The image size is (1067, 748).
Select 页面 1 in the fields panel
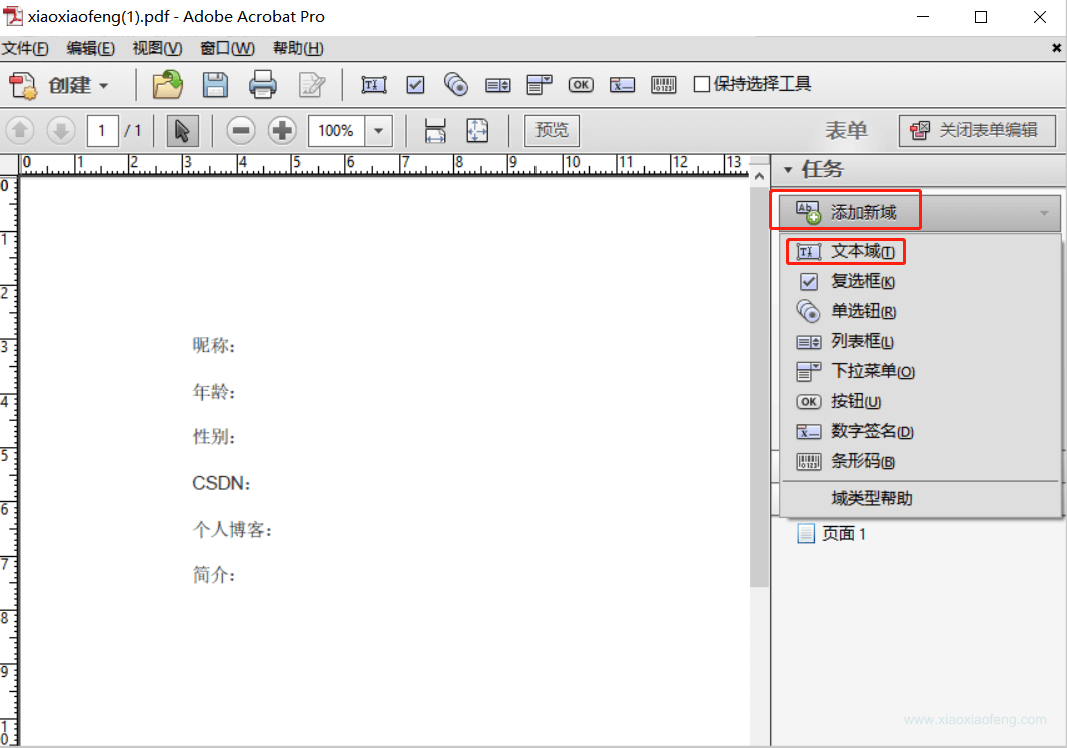click(832, 534)
